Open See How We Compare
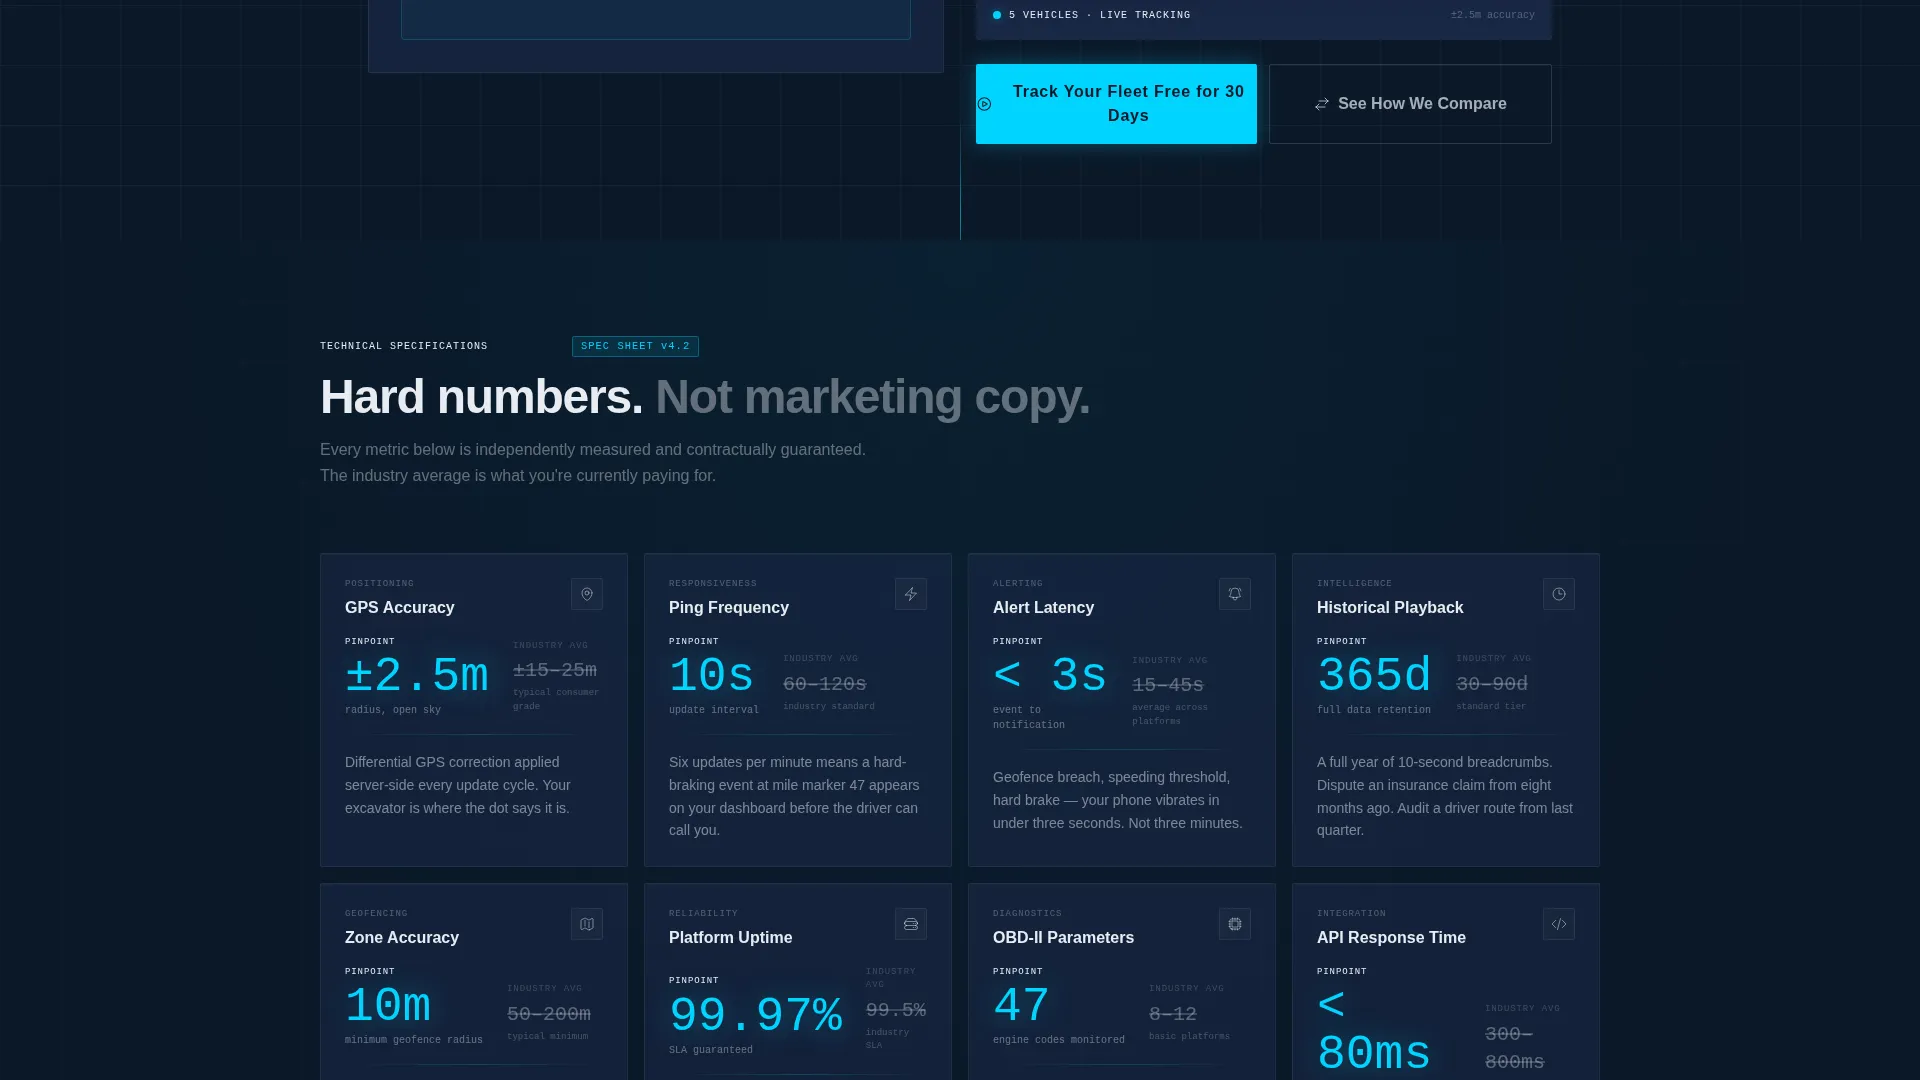Viewport: 1920px width, 1080px height. pos(1410,104)
